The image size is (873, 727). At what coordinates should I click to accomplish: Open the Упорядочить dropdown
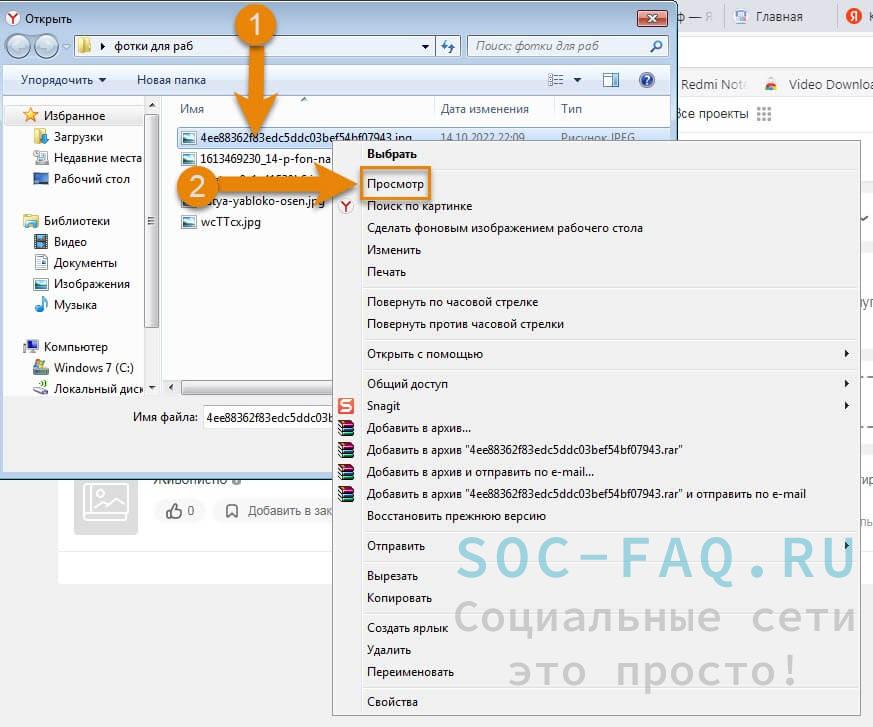click(63, 80)
